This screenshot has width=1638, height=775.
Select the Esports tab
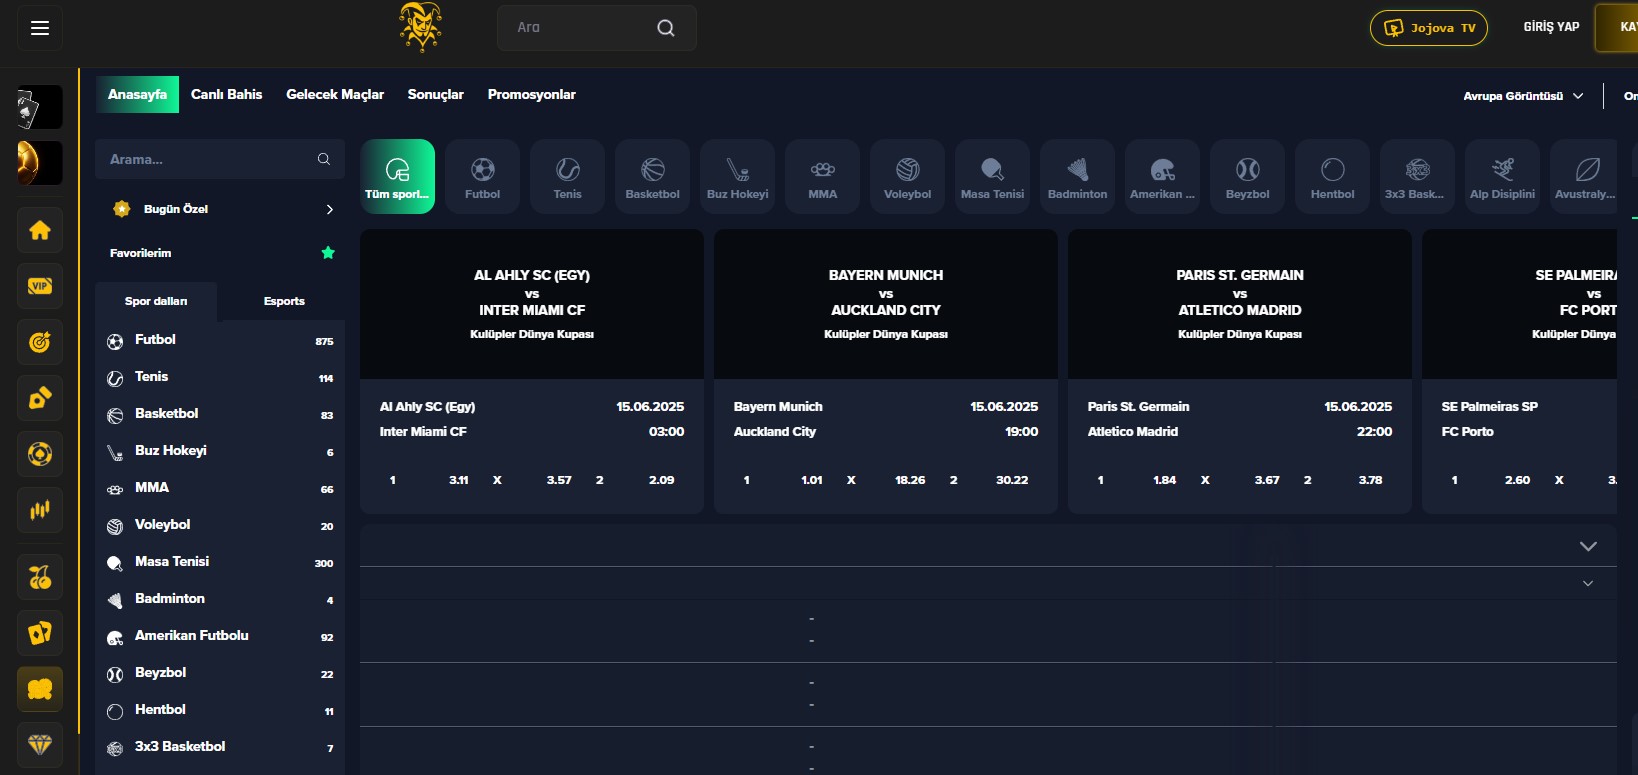pos(284,301)
